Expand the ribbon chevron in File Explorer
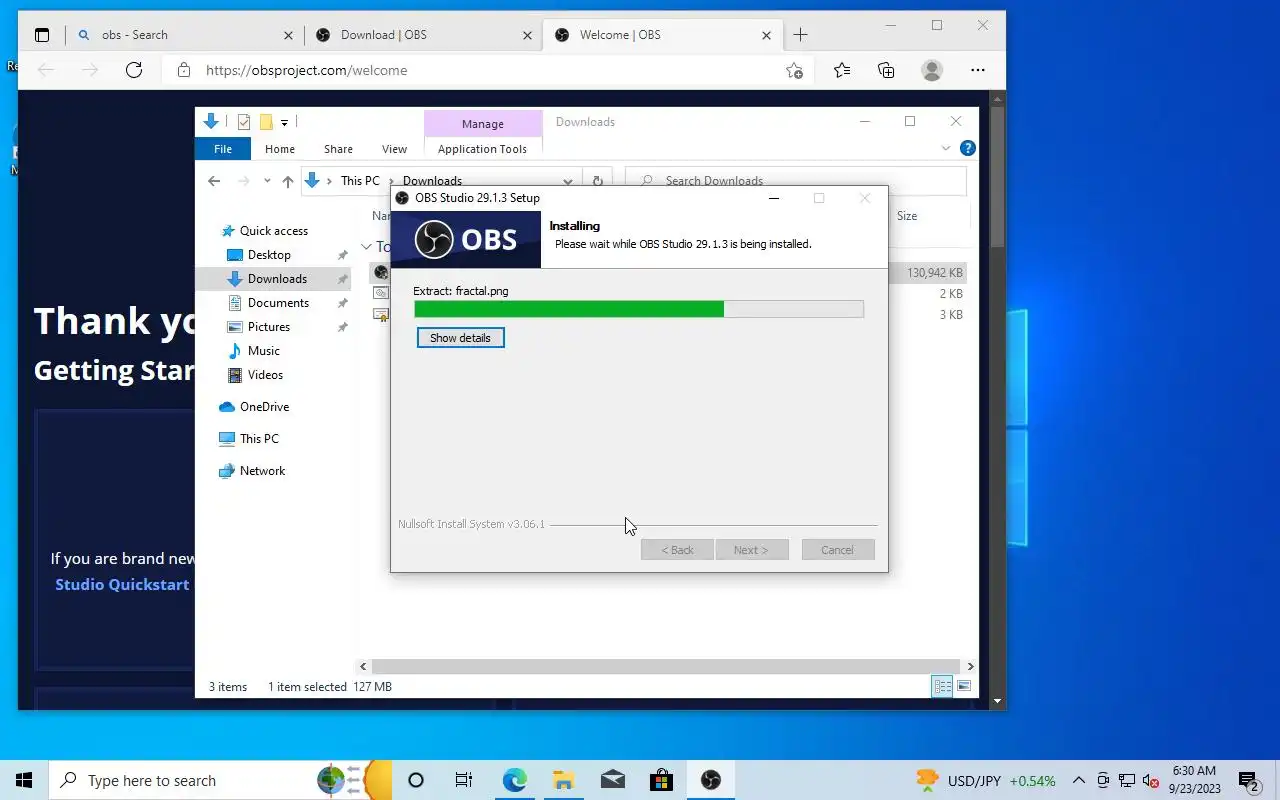Image resolution: width=1280 pixels, height=800 pixels. click(x=946, y=148)
